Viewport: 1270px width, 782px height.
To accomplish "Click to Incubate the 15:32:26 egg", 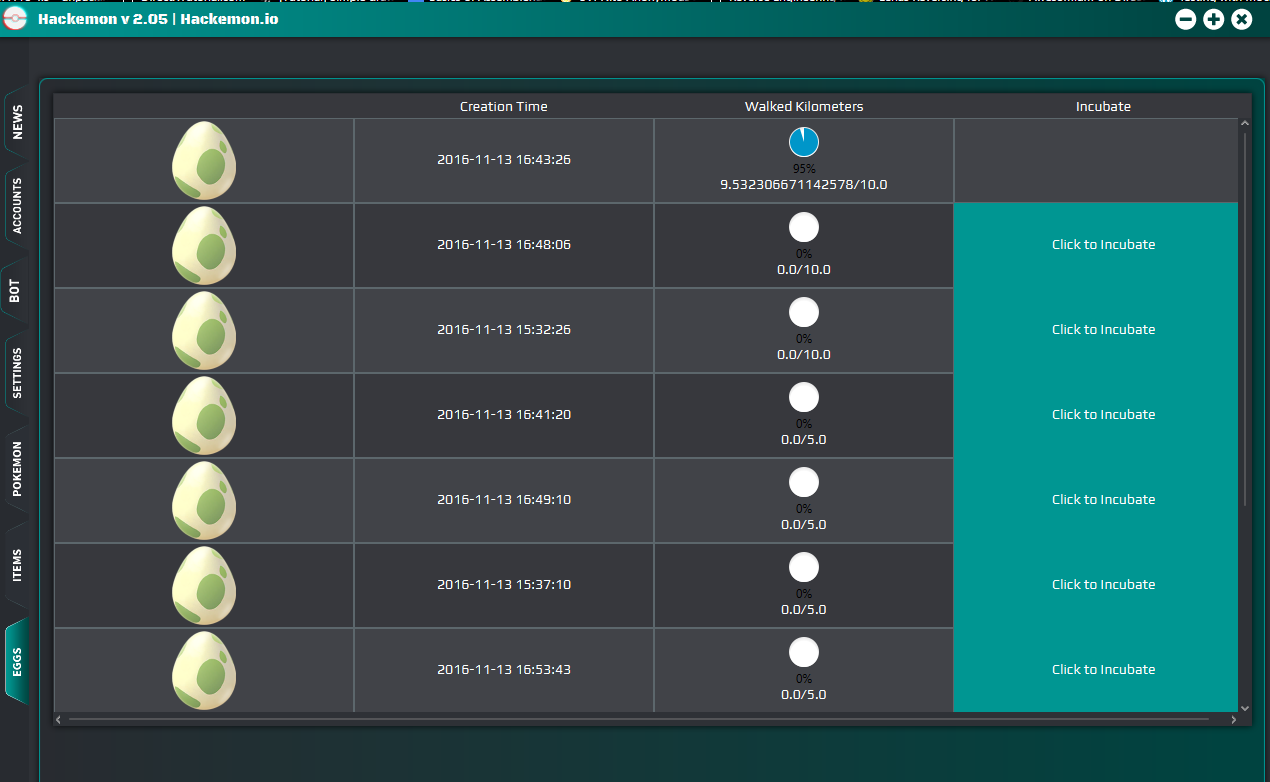I will [x=1096, y=330].
